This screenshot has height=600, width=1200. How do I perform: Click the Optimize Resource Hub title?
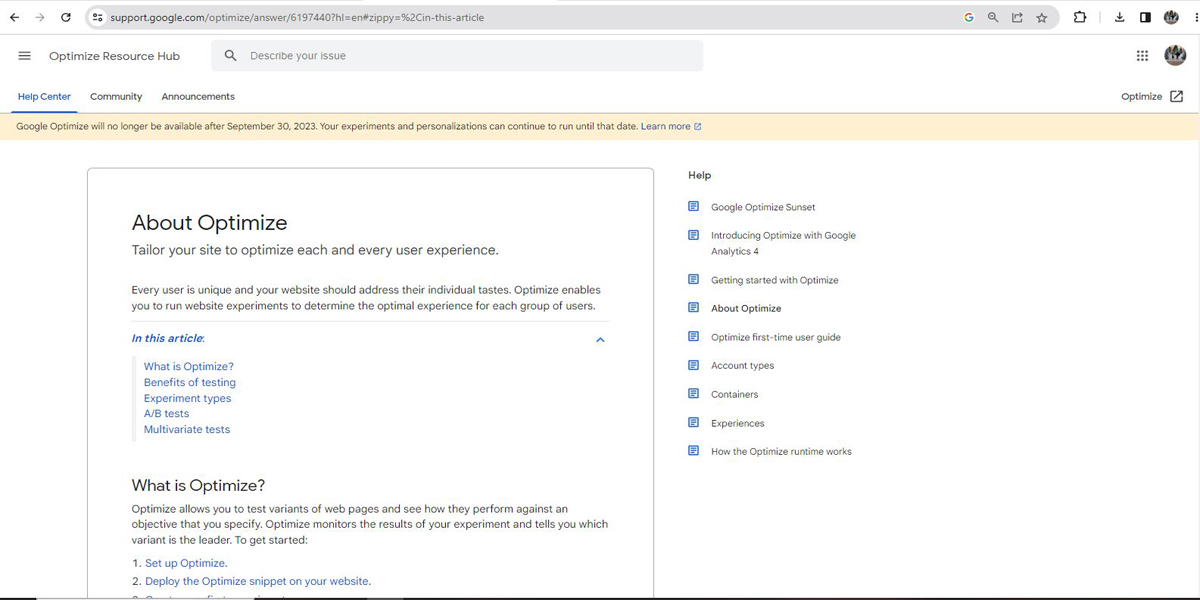pyautogui.click(x=114, y=56)
